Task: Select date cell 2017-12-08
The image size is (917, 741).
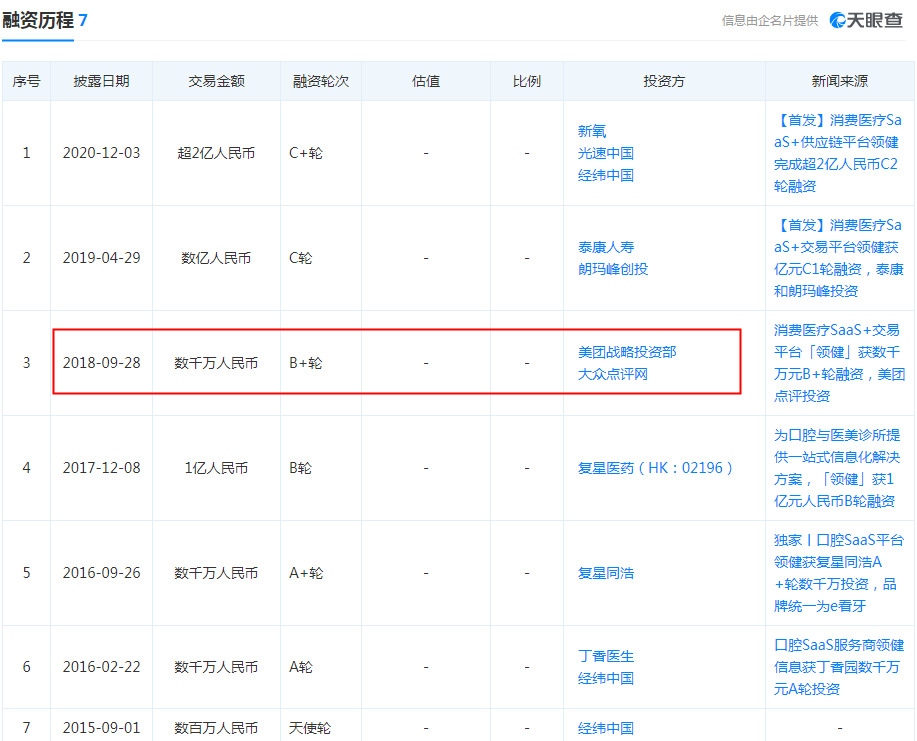Action: point(101,468)
